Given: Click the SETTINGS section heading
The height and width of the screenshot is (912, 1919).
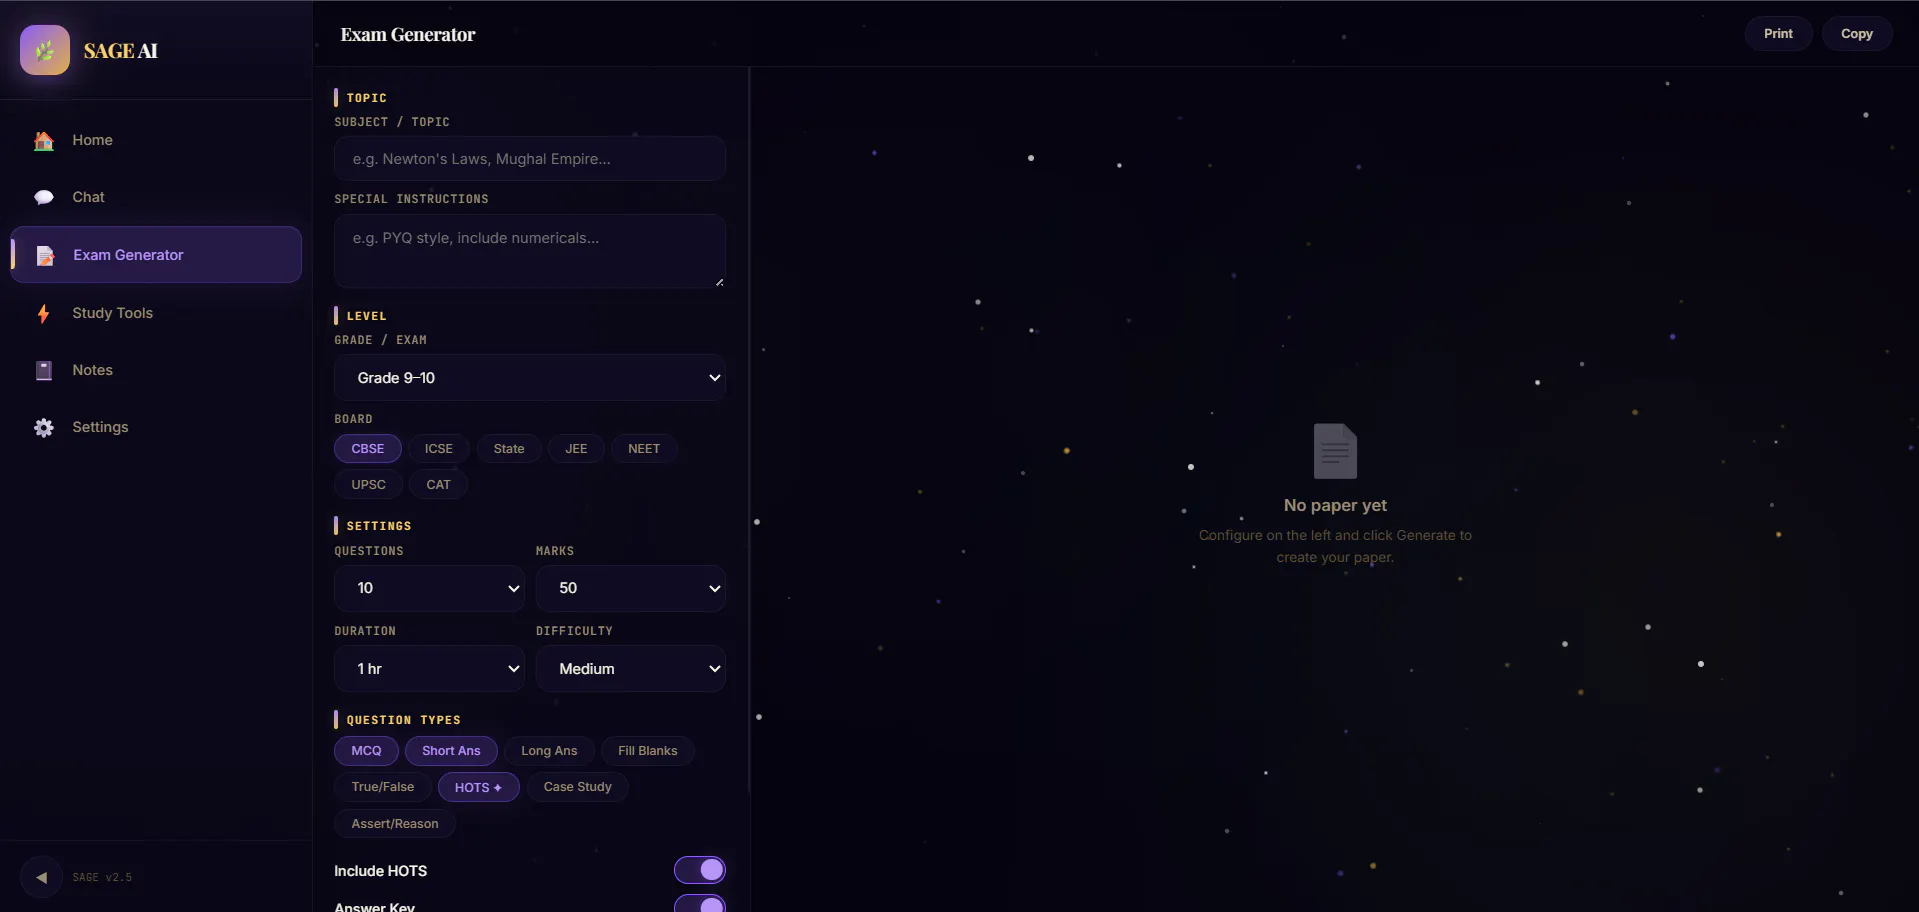Looking at the screenshot, I should click(379, 526).
